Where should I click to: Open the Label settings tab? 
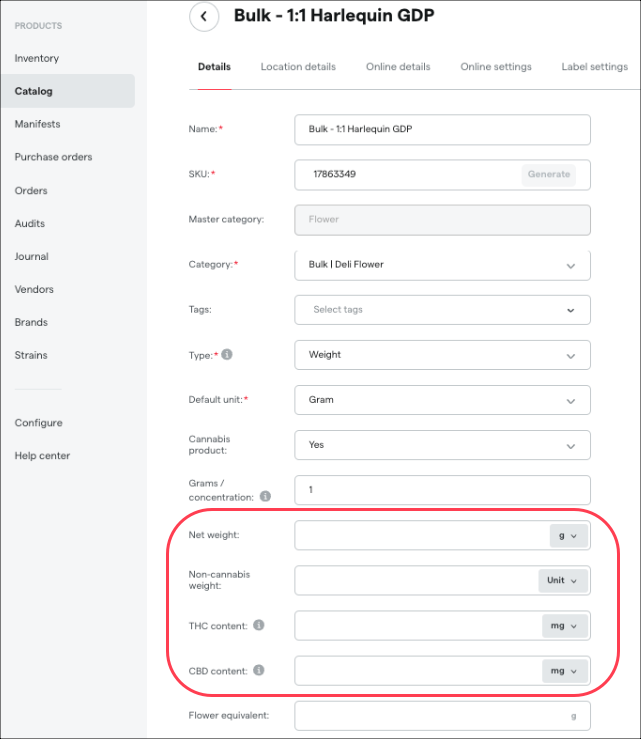tap(594, 67)
